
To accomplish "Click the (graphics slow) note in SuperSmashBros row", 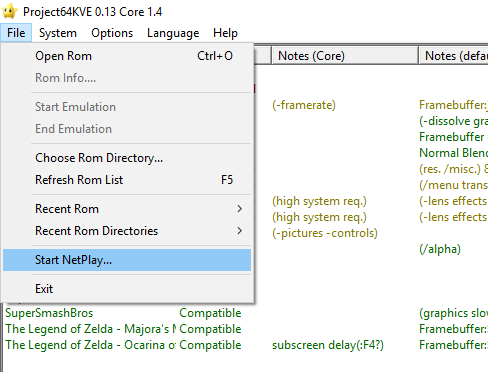I will [453, 313].
